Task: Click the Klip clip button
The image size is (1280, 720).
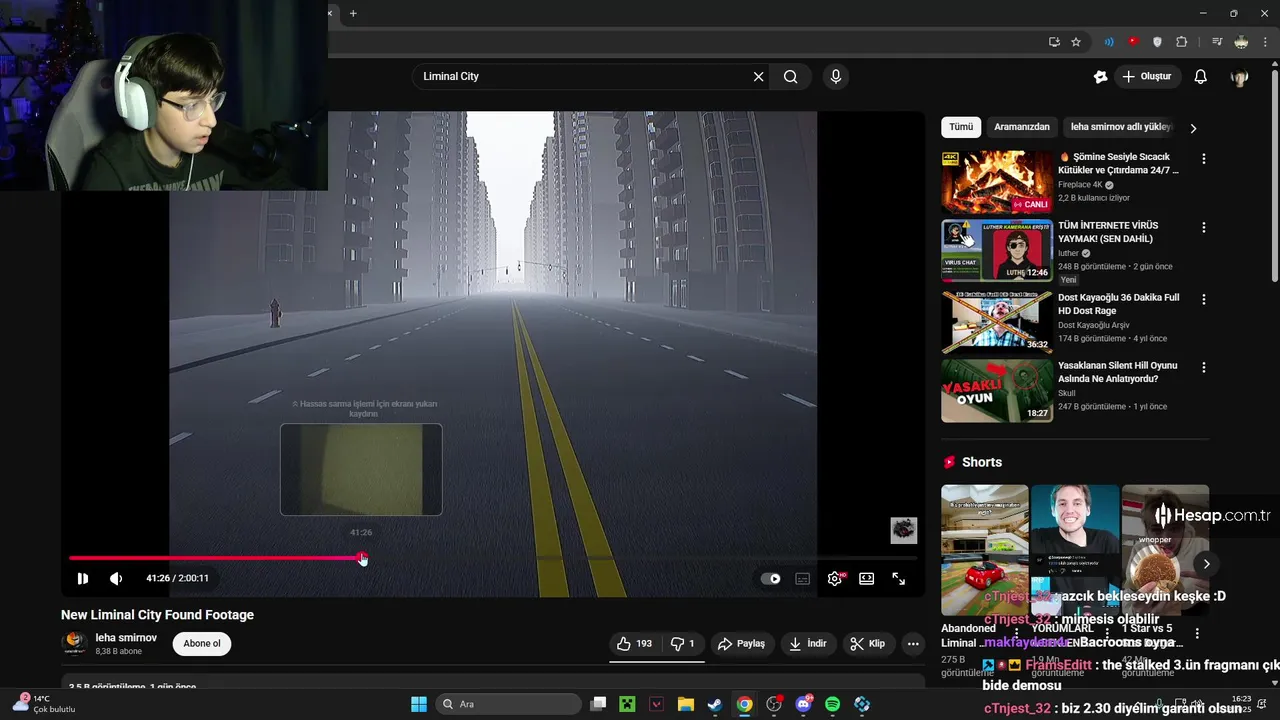Action: tap(867, 644)
